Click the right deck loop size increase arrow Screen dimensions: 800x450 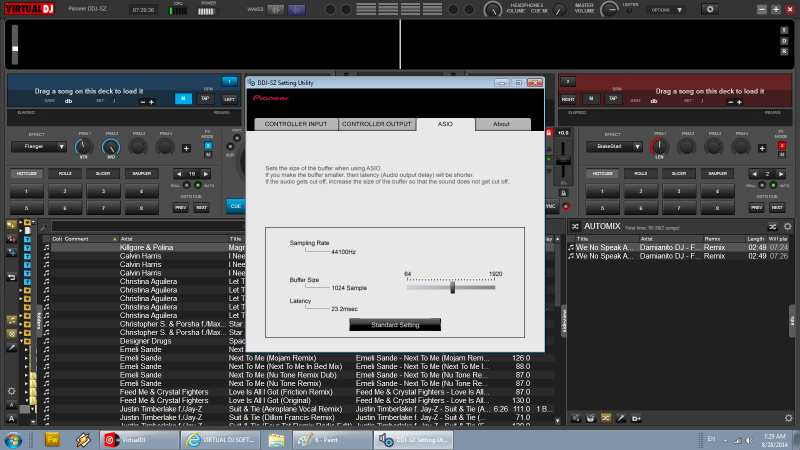tap(780, 173)
